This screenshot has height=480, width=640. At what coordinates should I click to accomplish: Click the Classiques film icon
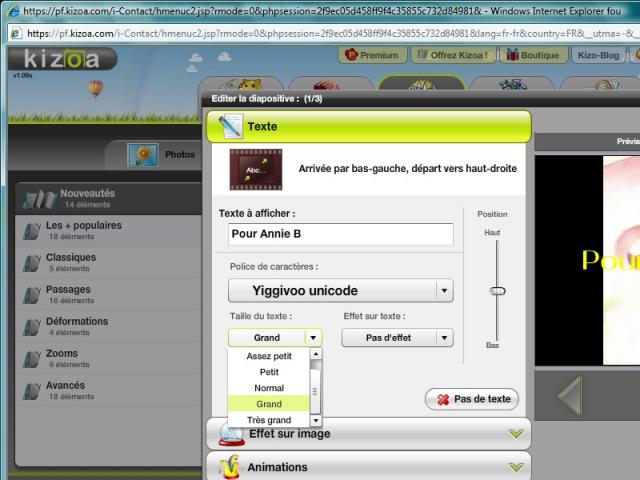(x=32, y=263)
